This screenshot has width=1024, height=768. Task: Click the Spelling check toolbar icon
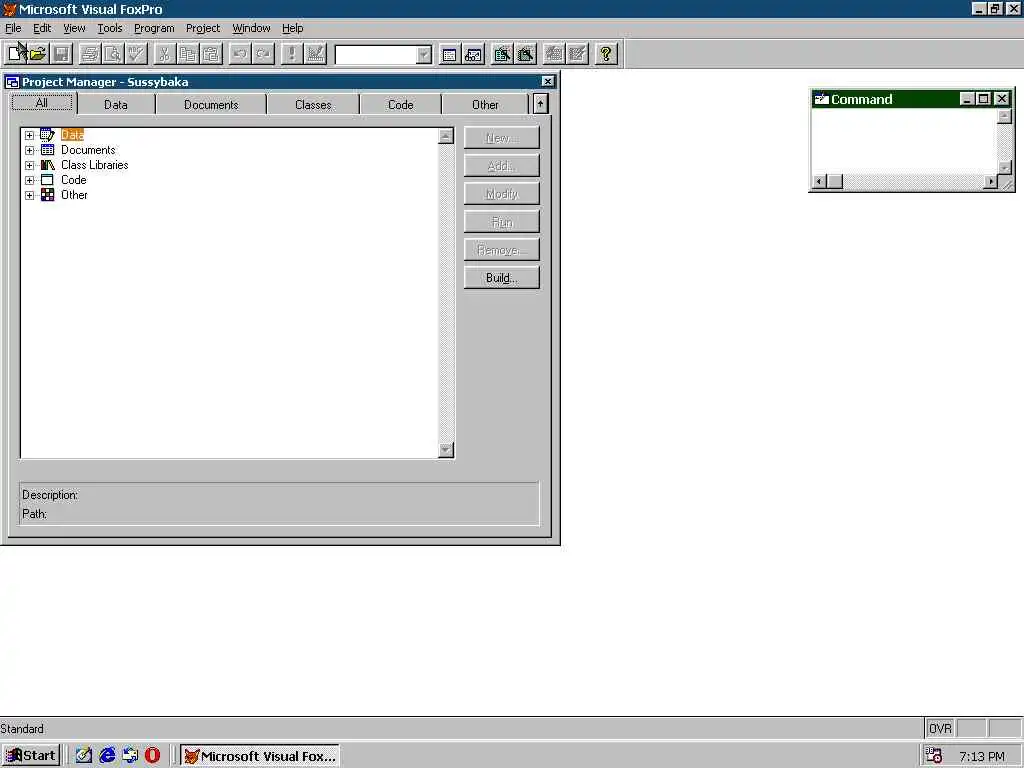(x=136, y=54)
